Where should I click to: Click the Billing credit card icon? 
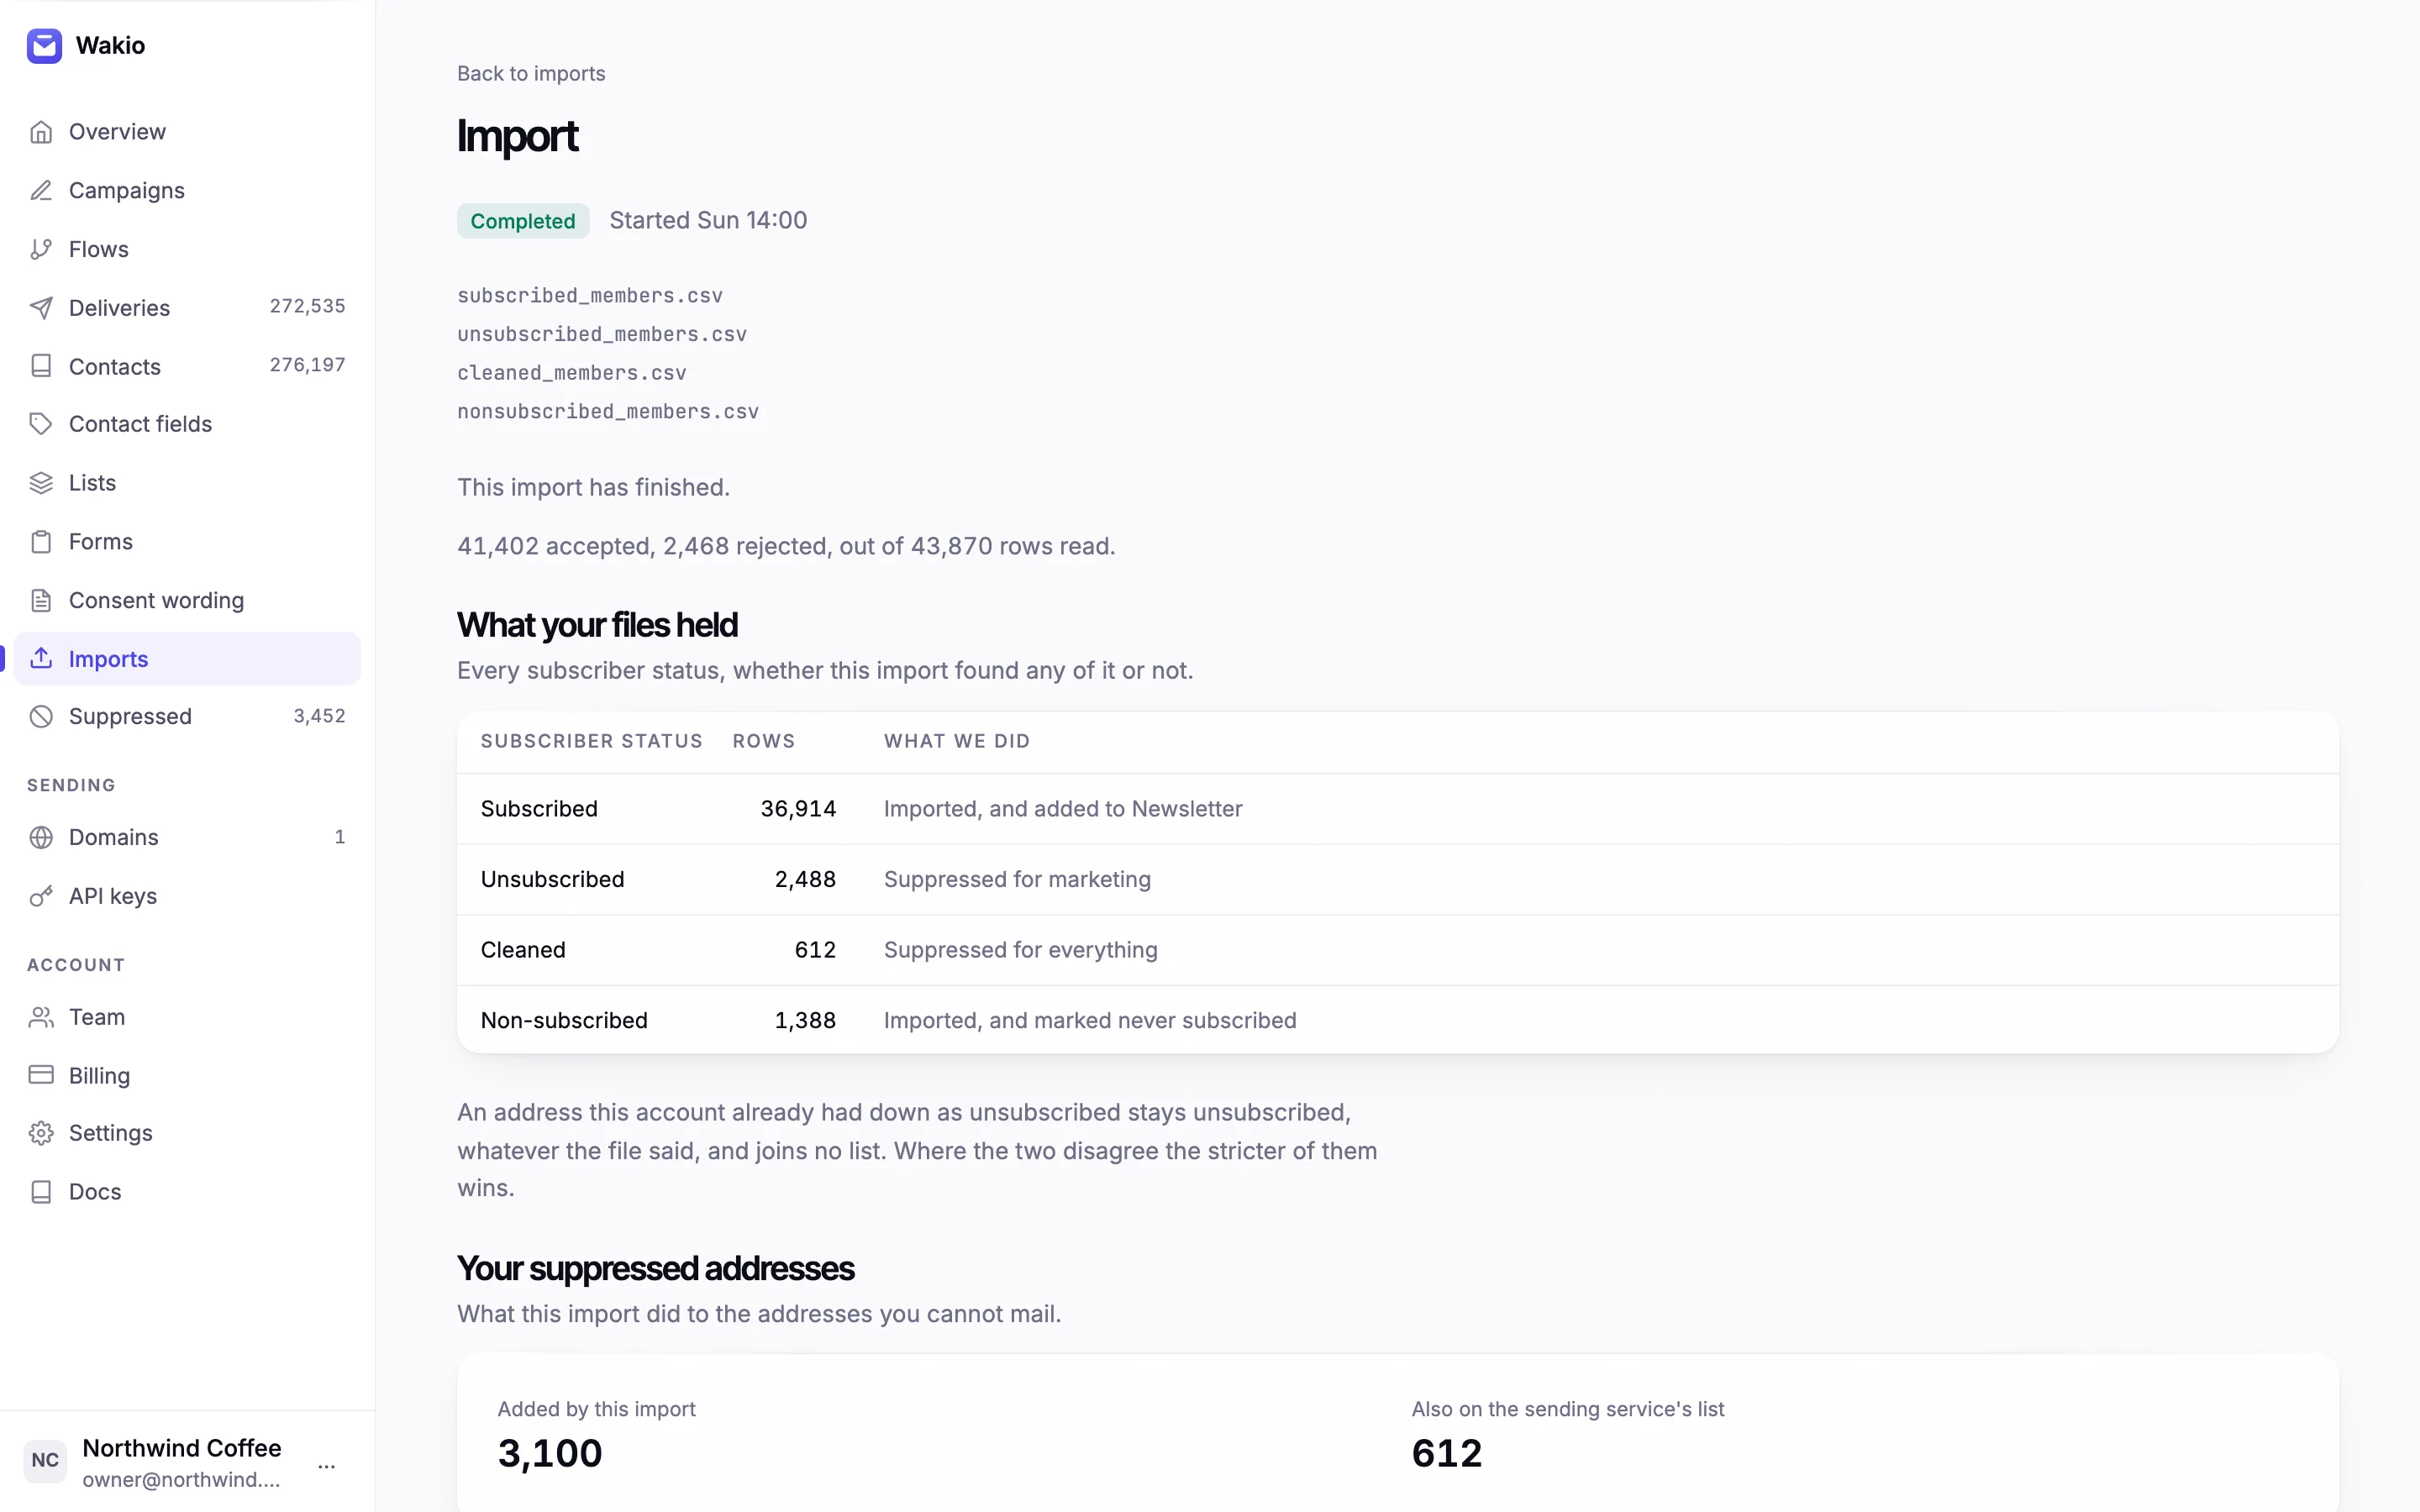[41, 1075]
